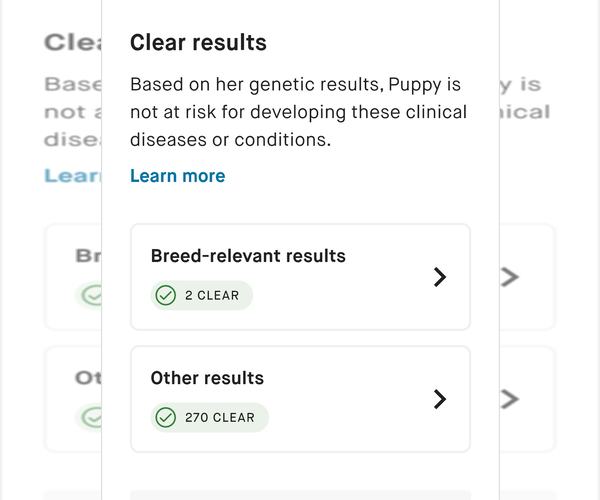This screenshot has width=600, height=500.
Task: Click the blurred Learn link in the background
Action: click(x=72, y=176)
